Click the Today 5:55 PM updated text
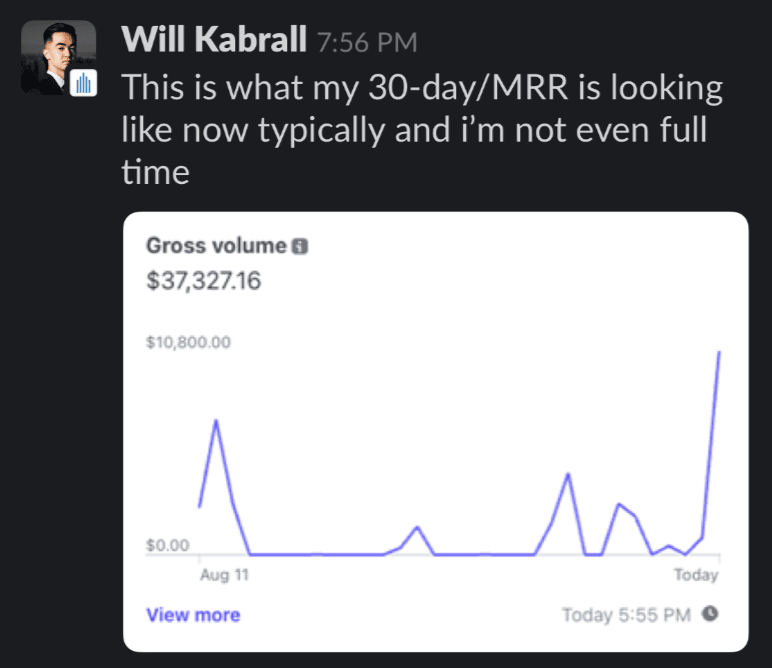The width and height of the screenshot is (772, 668). click(626, 615)
